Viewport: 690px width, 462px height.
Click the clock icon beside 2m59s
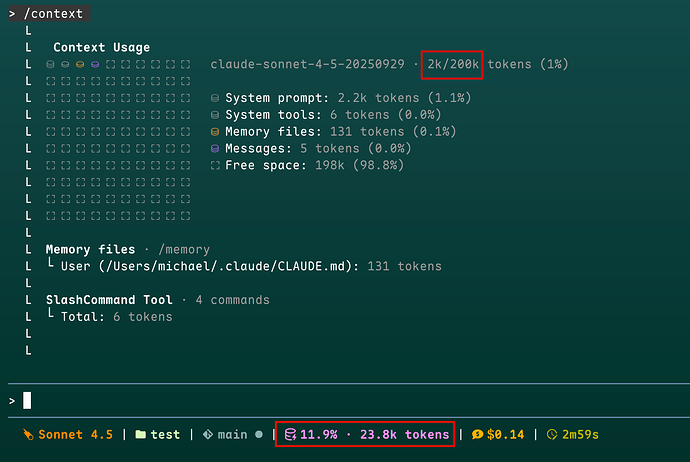coord(552,435)
